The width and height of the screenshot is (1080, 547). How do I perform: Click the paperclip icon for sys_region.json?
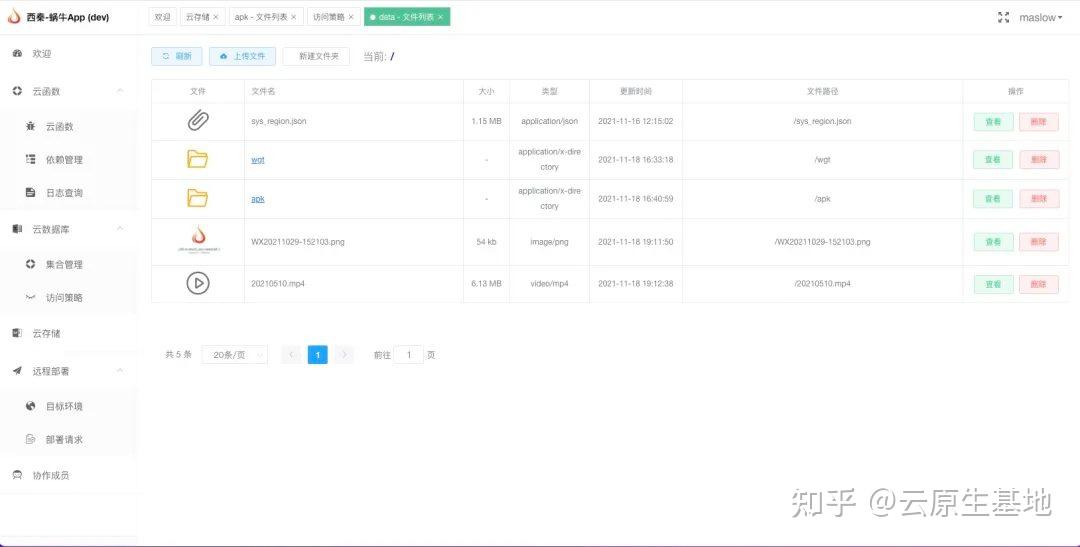[198, 121]
